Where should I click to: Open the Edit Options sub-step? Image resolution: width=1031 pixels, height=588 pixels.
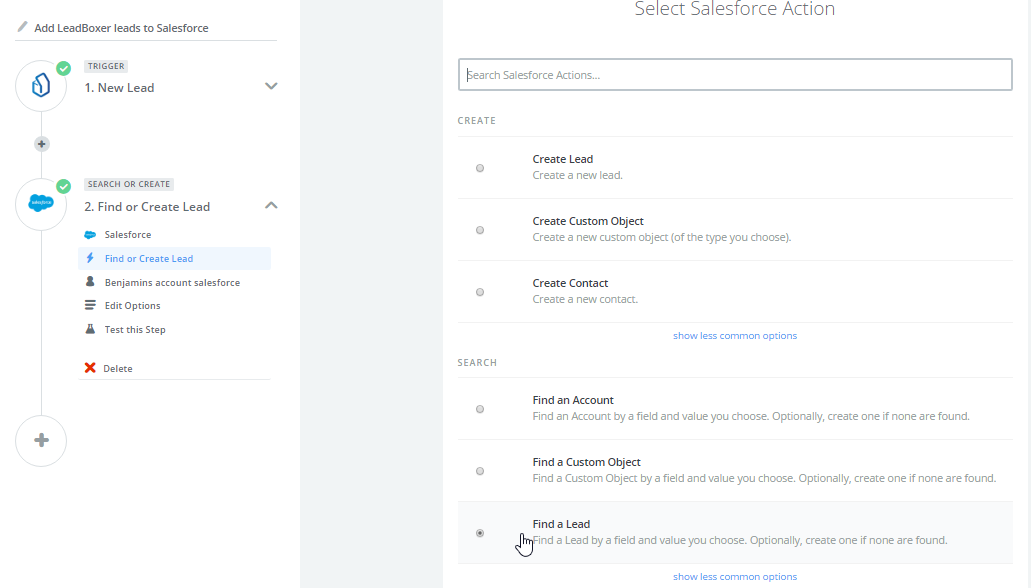132,306
